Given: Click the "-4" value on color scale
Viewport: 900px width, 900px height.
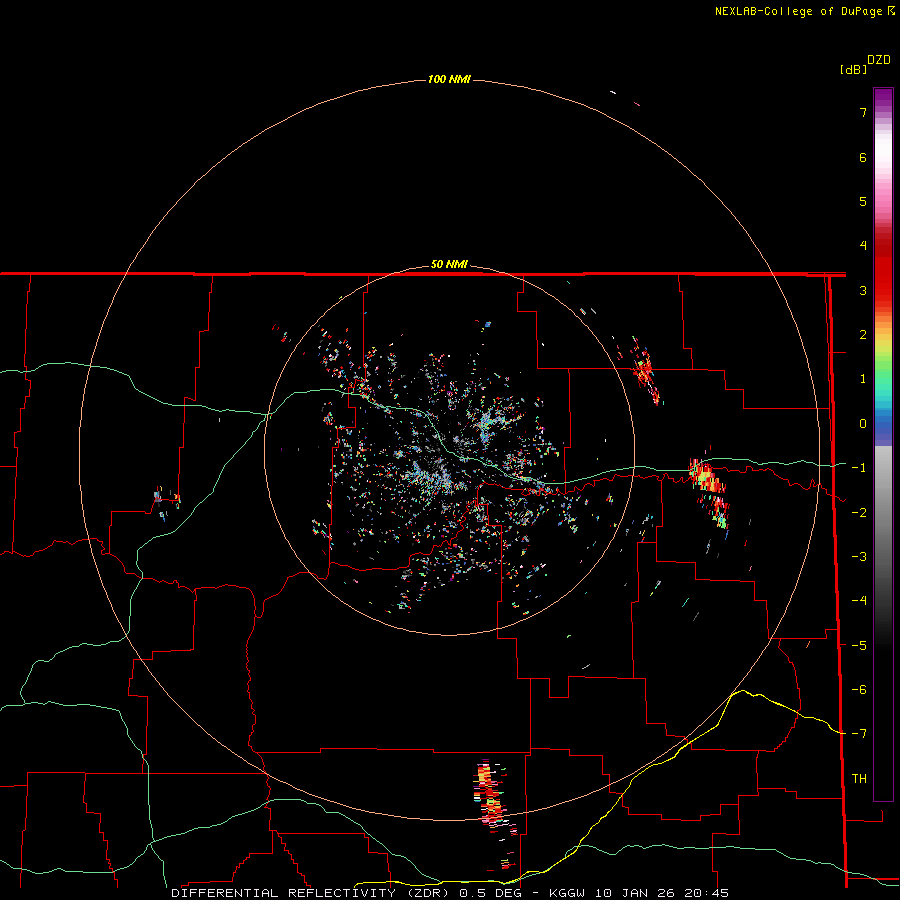Looking at the screenshot, I should click(x=859, y=601).
